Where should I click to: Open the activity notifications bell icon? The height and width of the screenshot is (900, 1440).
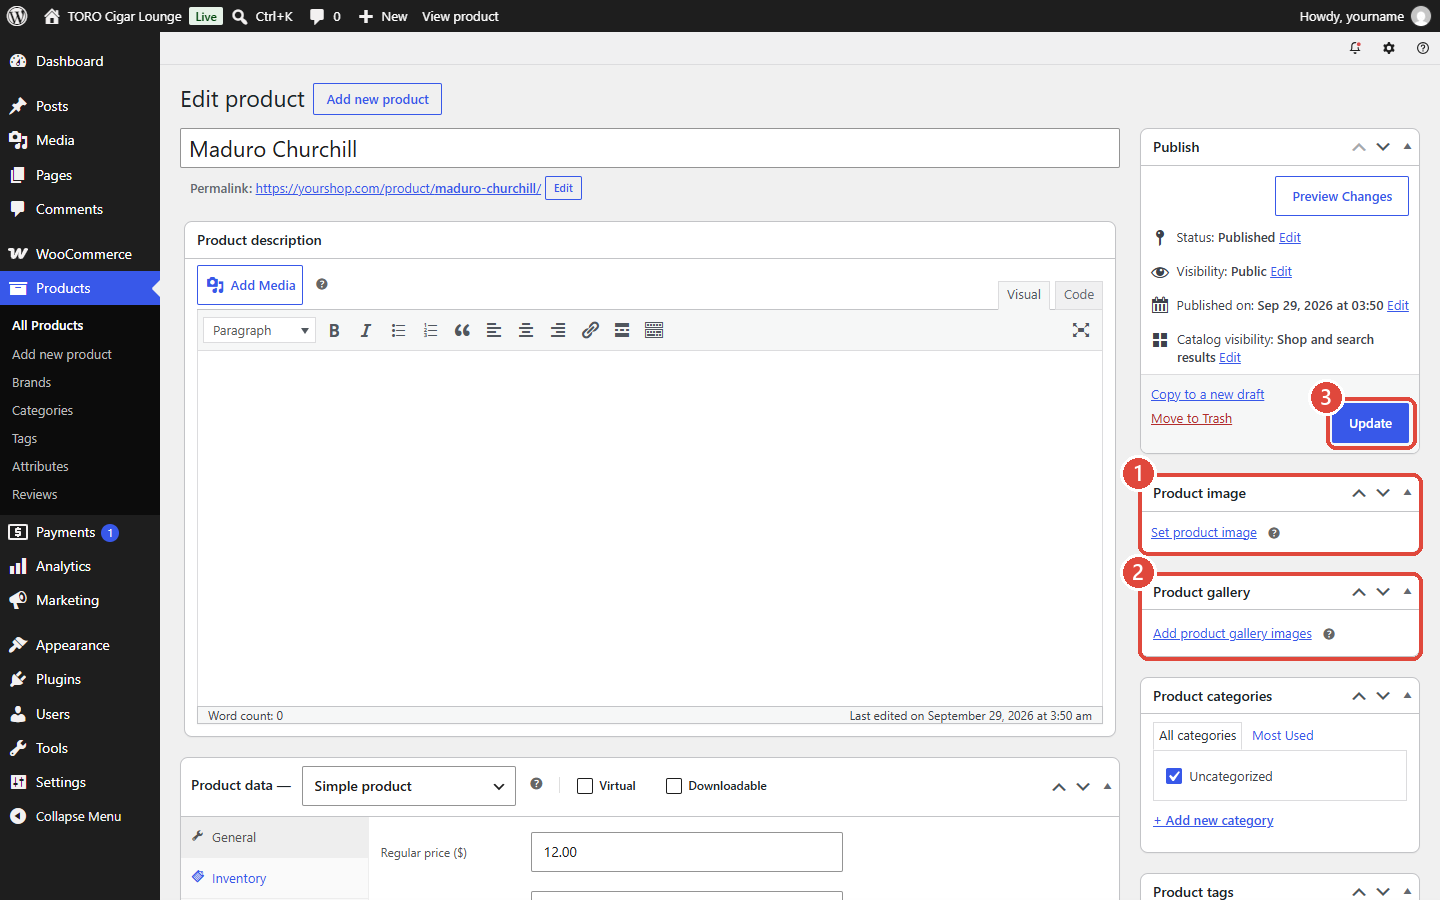coord(1355,48)
